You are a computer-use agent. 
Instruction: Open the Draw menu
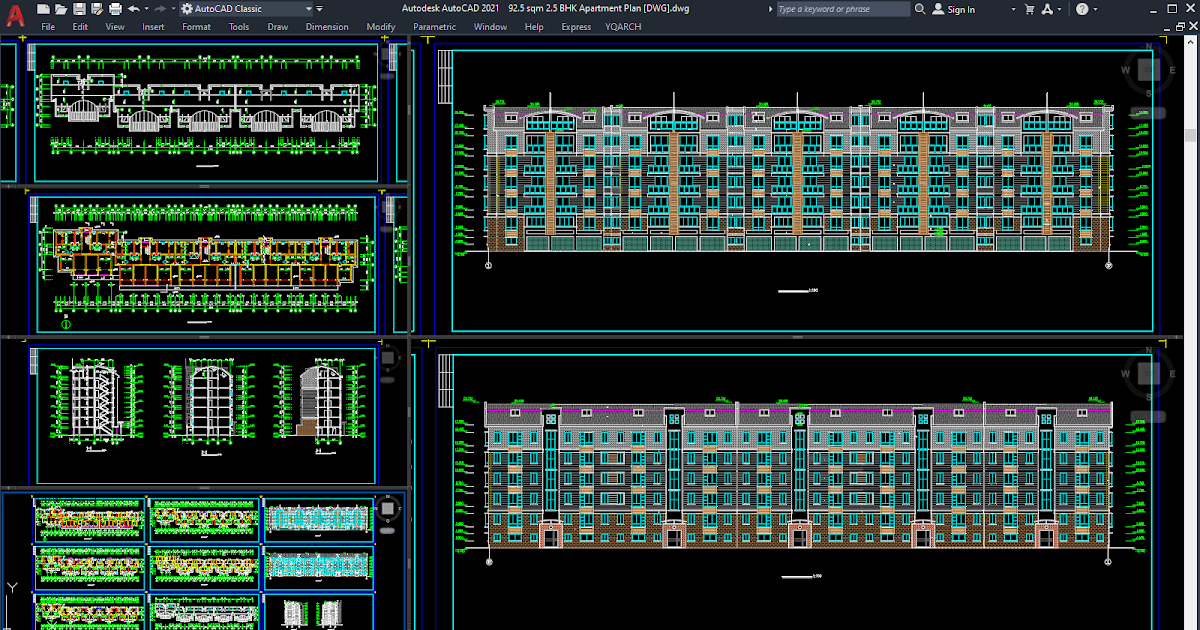[277, 27]
